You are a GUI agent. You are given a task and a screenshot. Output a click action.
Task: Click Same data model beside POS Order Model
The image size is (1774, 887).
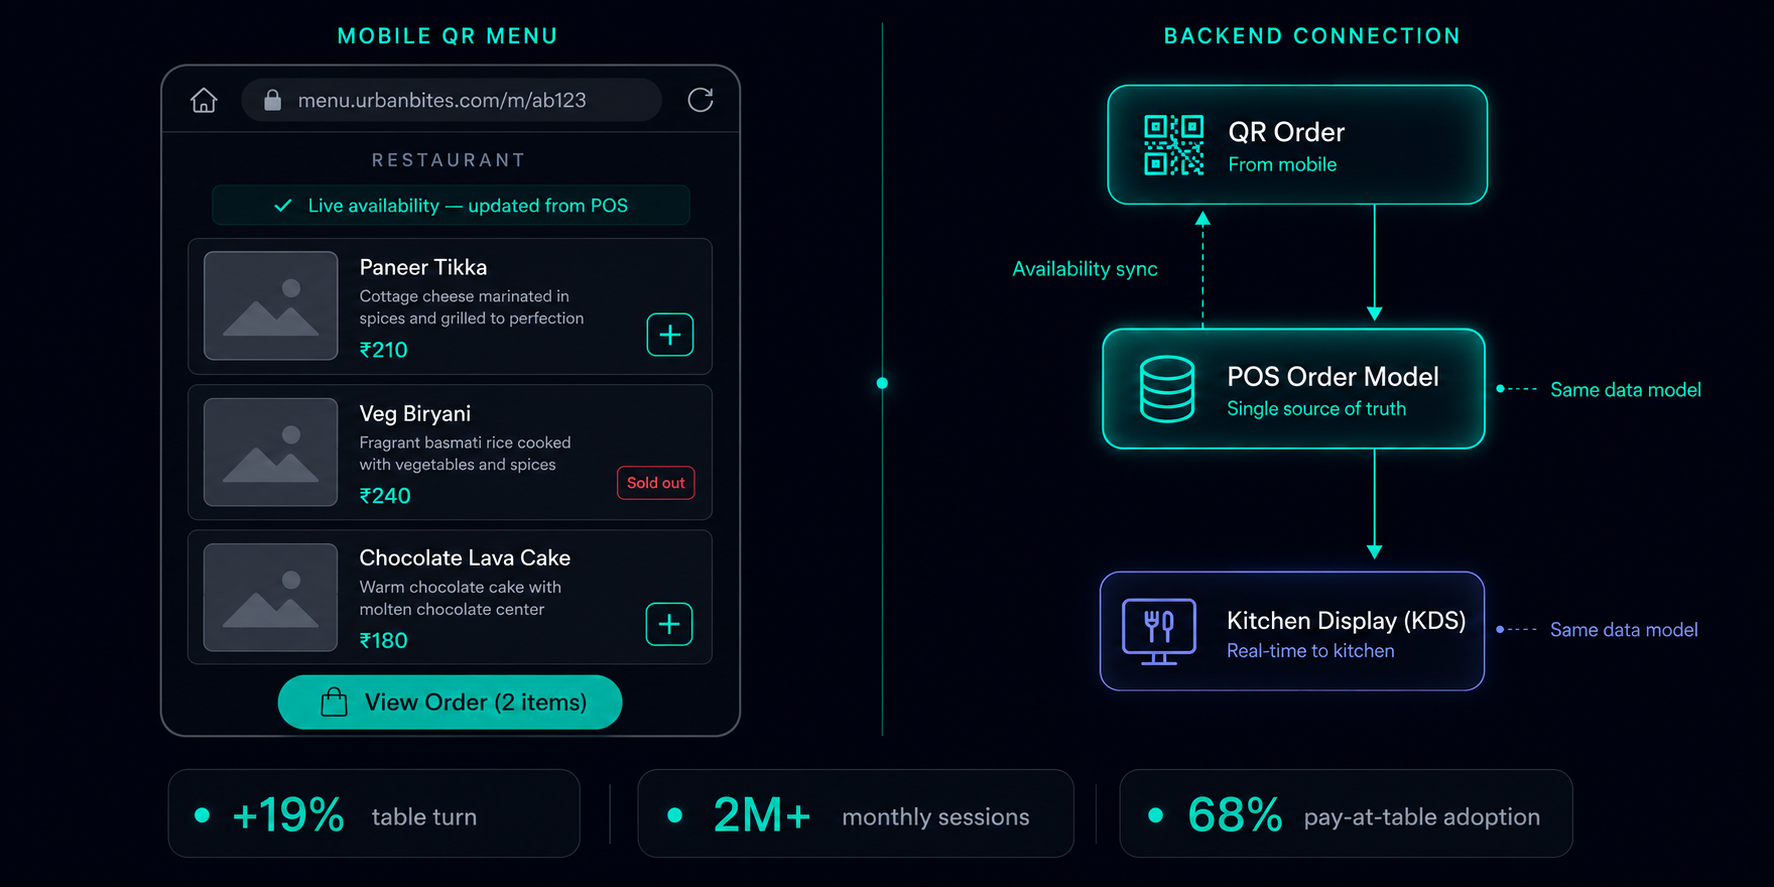1625,390
